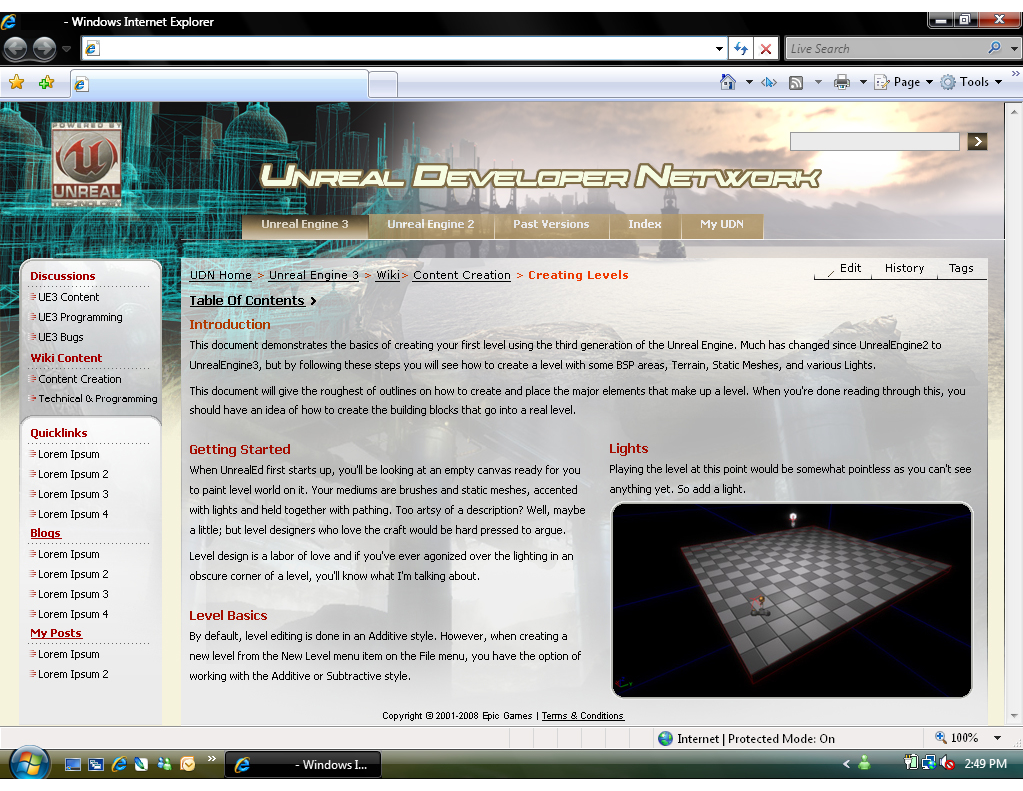Select the Unreal Engine 2 tab

point(431,225)
